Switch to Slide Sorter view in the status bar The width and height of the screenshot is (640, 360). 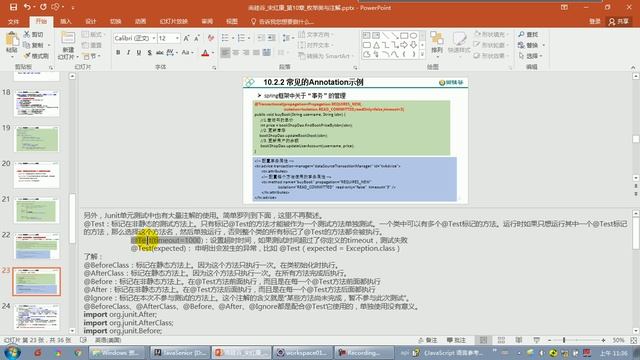(501, 340)
